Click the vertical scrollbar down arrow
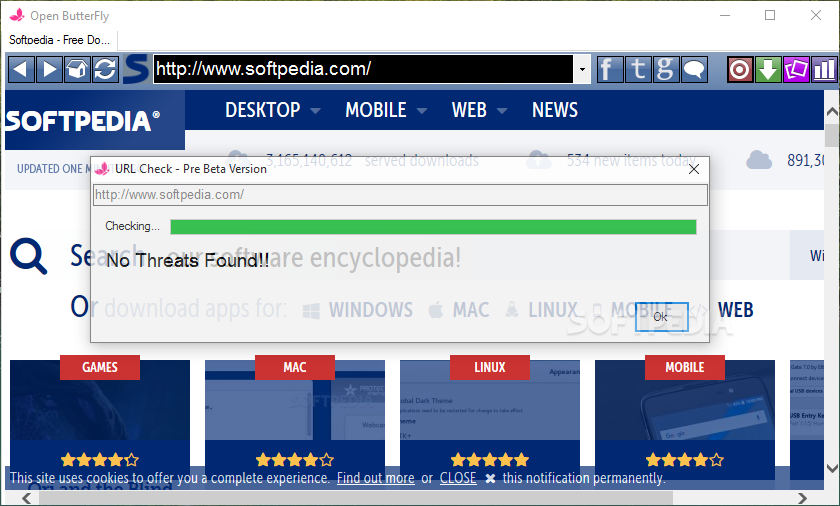This screenshot has width=840, height=506. click(832, 468)
